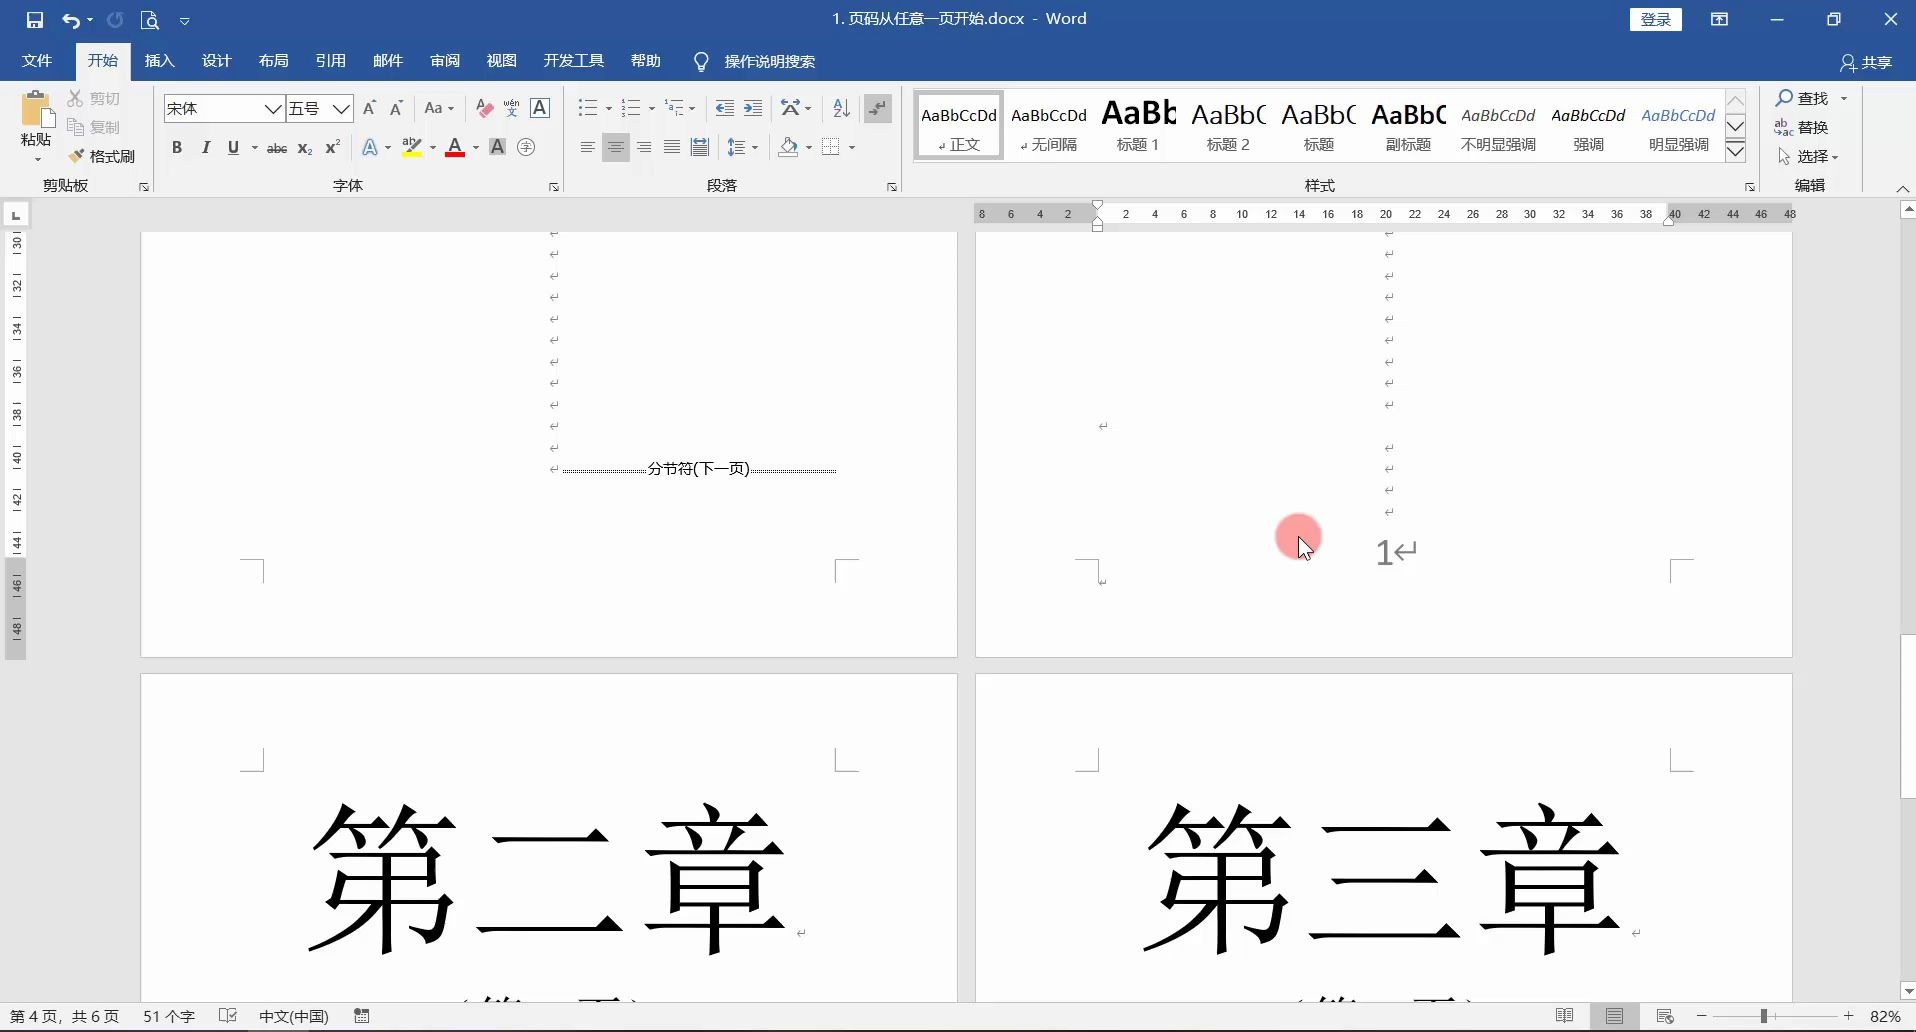Apply the 标题 1 style
Image resolution: width=1916 pixels, height=1032 pixels.
pyautogui.click(x=1138, y=125)
